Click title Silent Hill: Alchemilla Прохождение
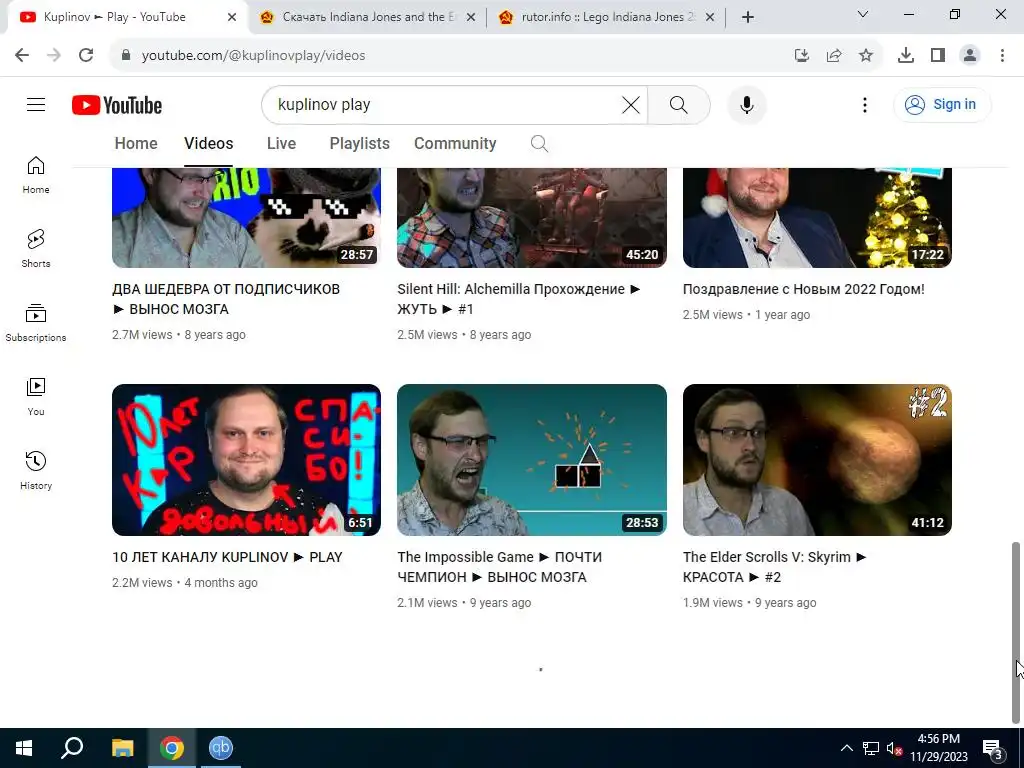The image size is (1024, 768). click(519, 299)
